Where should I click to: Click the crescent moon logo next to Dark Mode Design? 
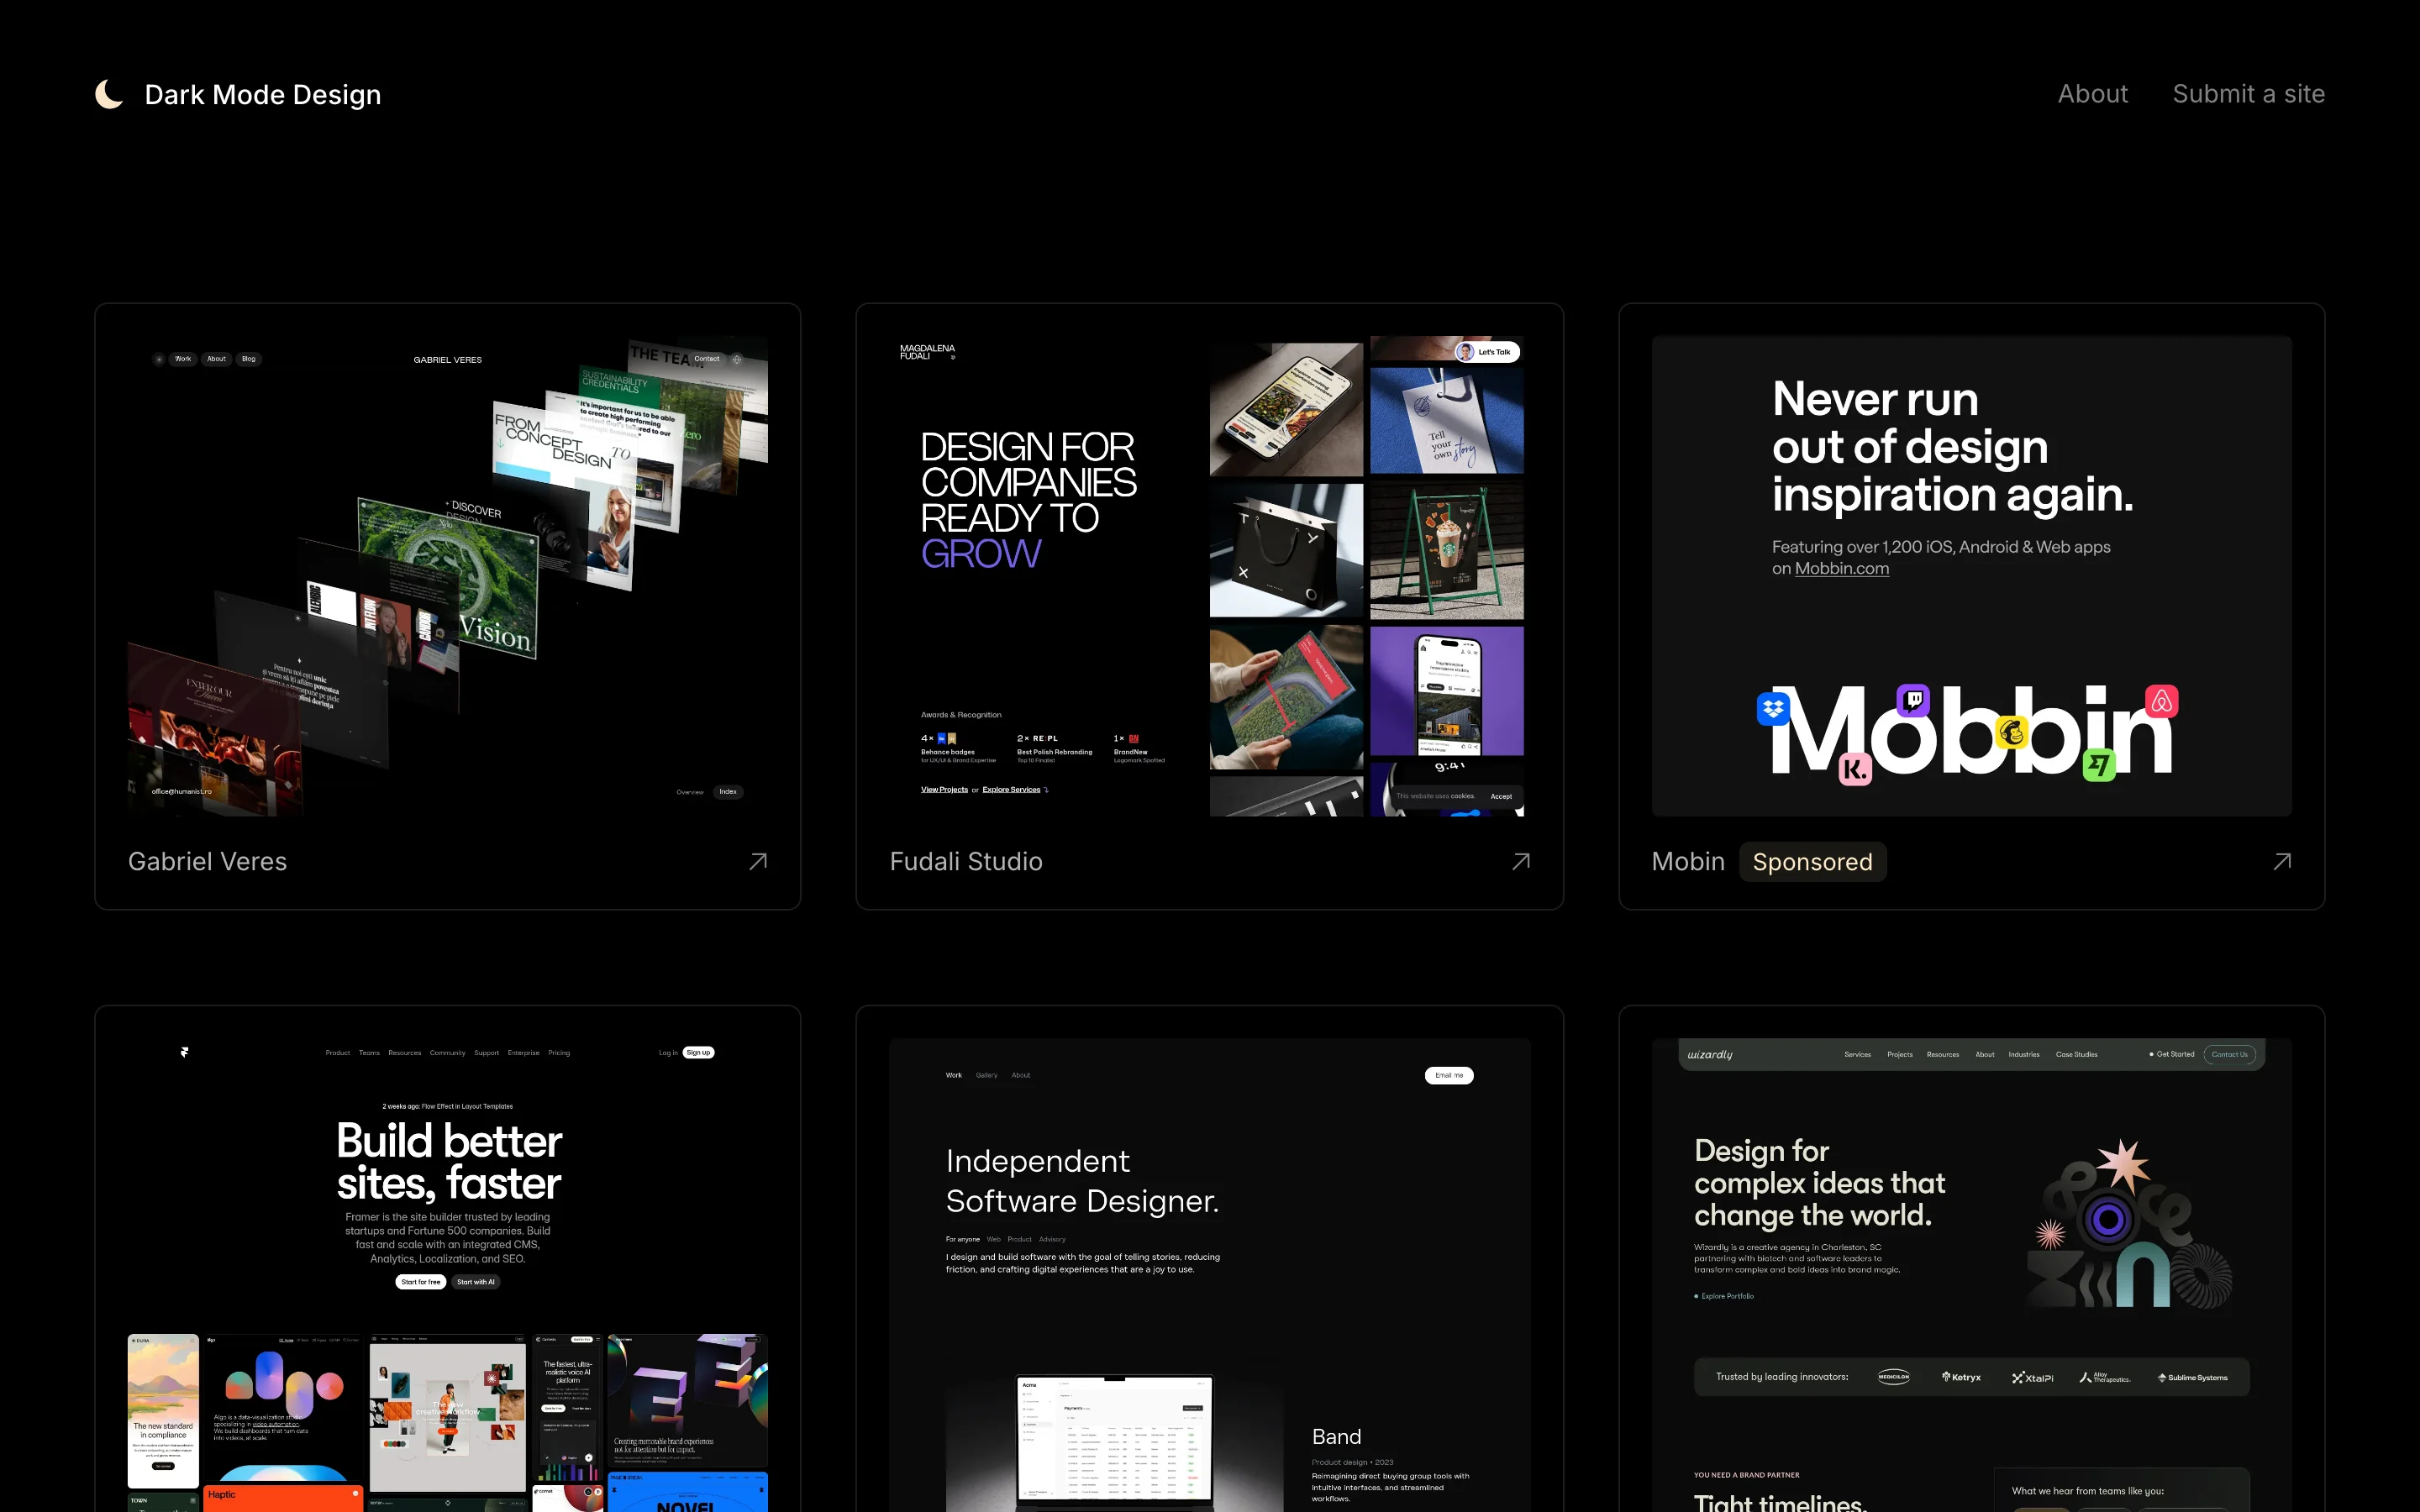pos(108,93)
